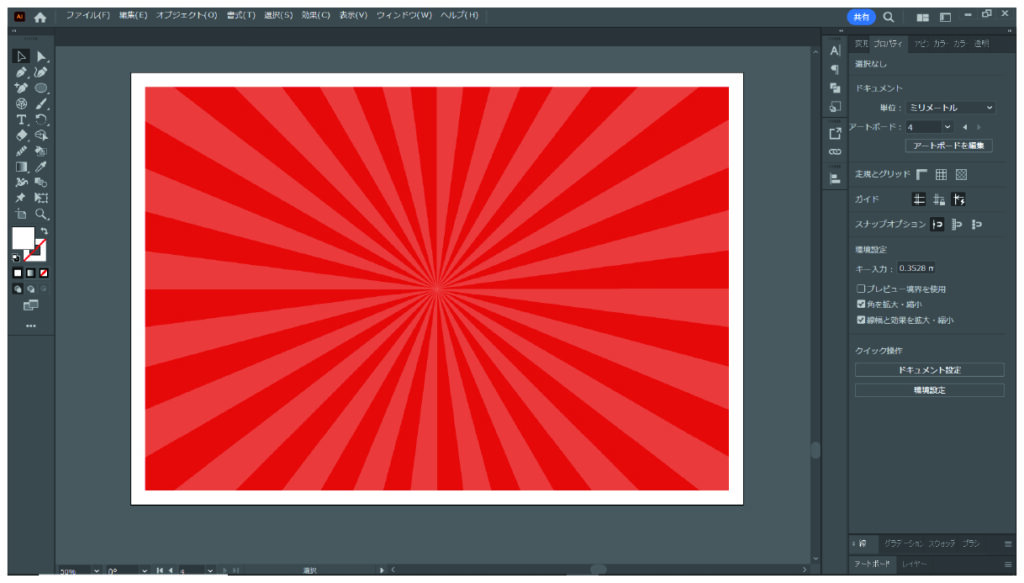The height and width of the screenshot is (583, 1024).
Task: Select the Selection tool arrow
Action: click(x=21, y=57)
